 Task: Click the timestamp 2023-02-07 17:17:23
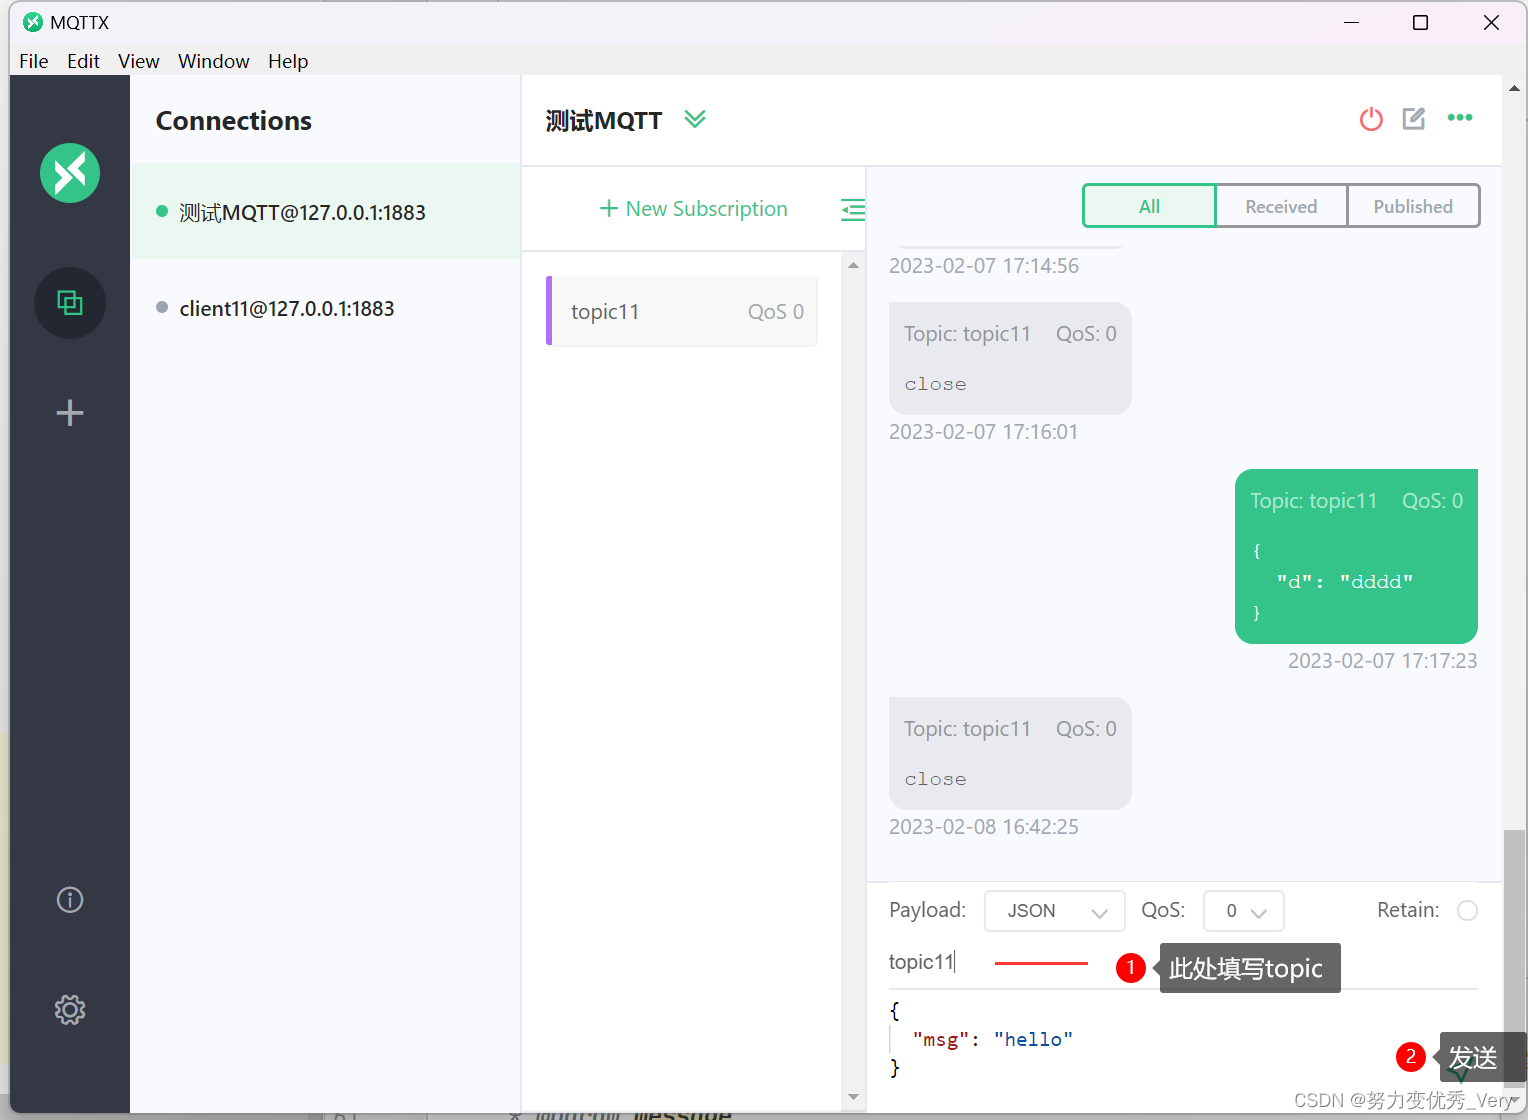pyautogui.click(x=1382, y=661)
